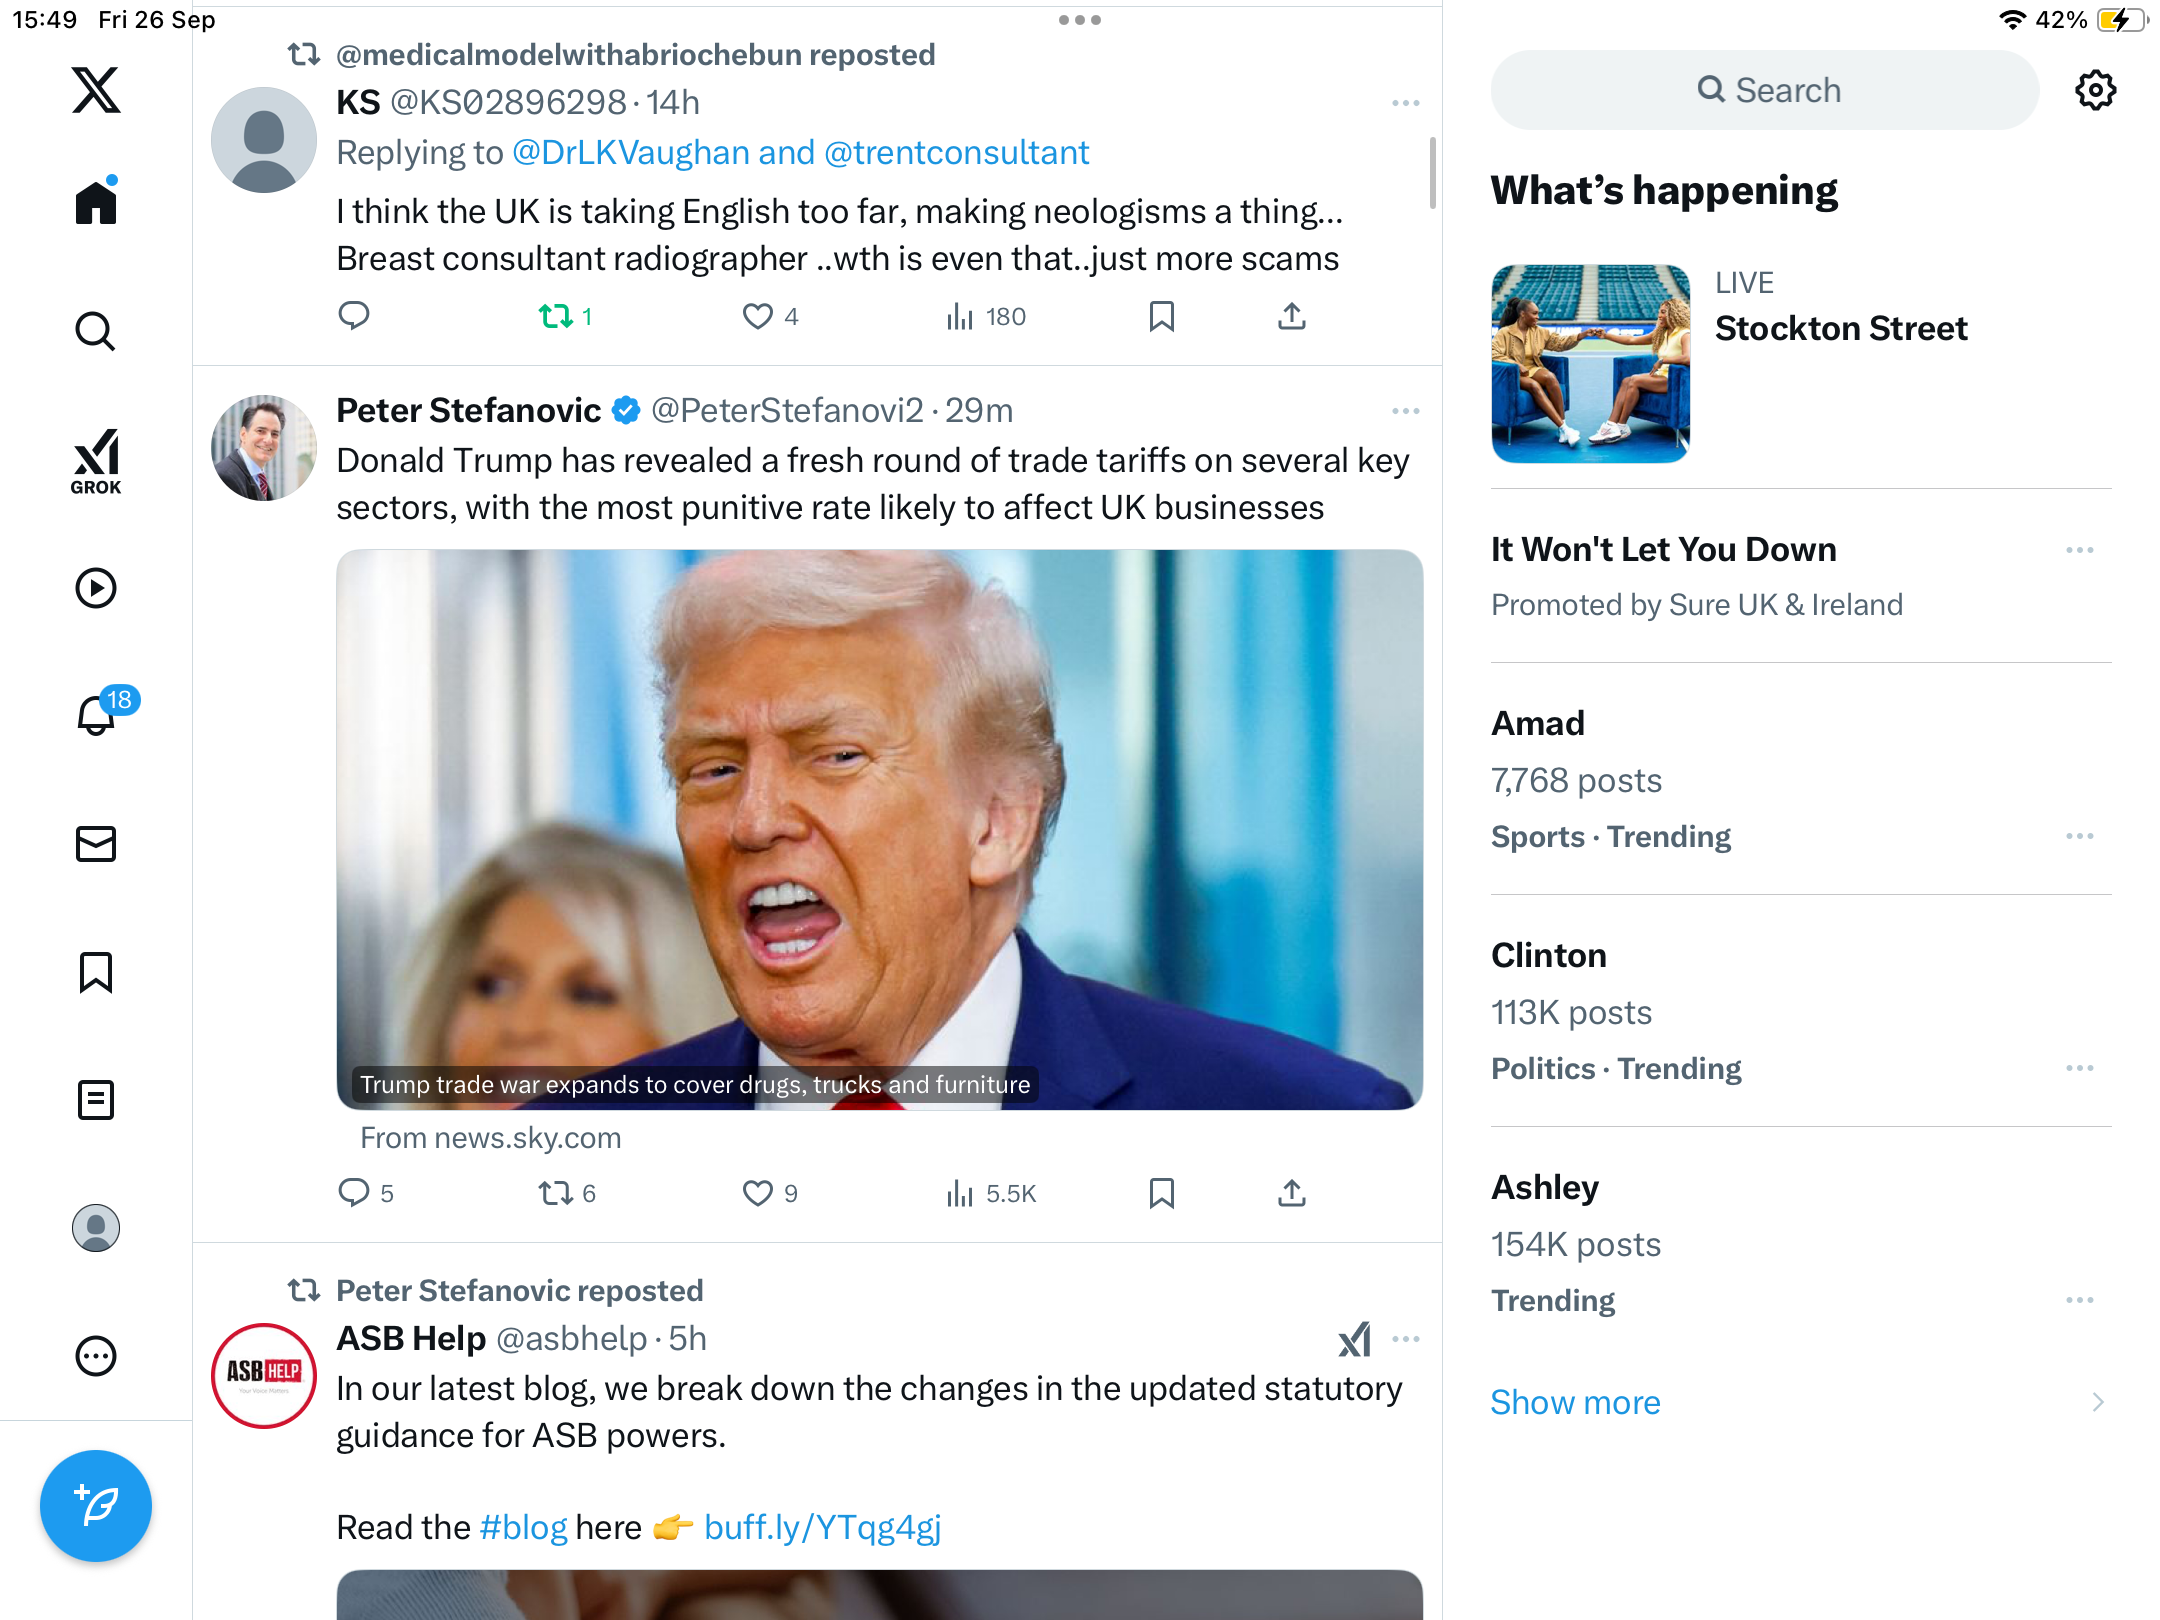Open the Ashley trending topic
Viewport: 2160px width, 1620px height.
pyautogui.click(x=1545, y=1187)
